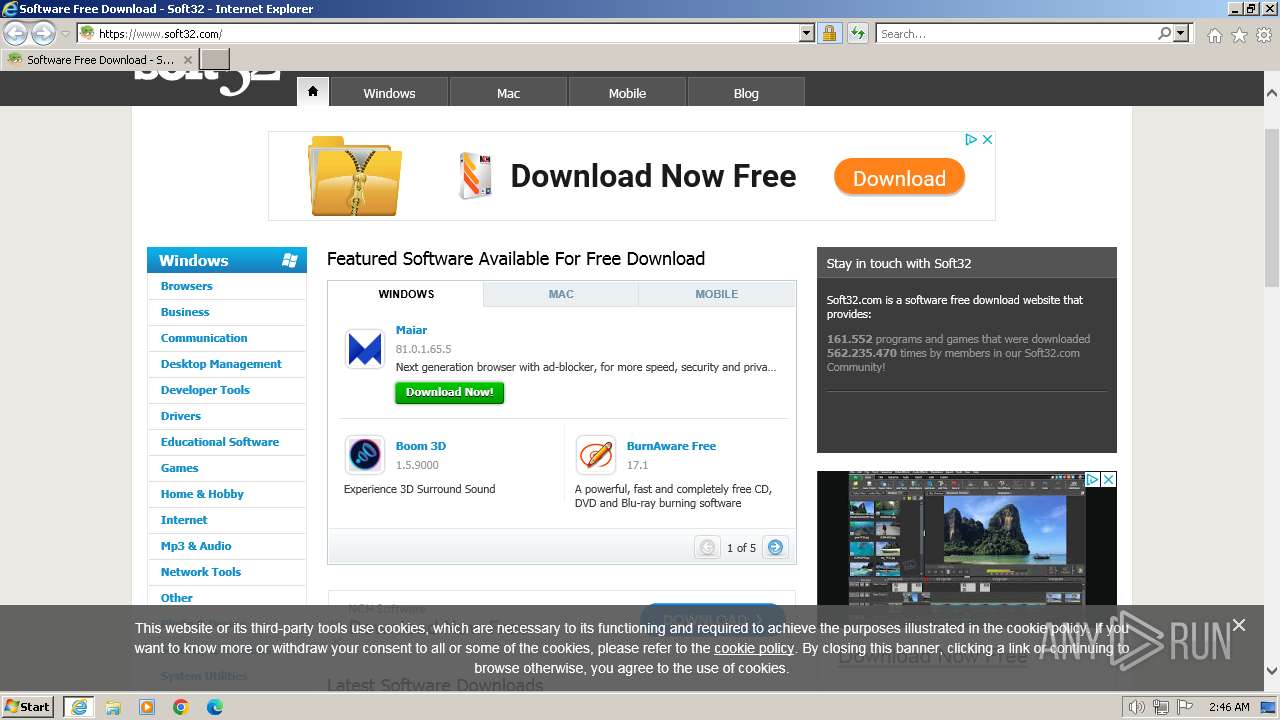Open the Communication category
The height and width of the screenshot is (720, 1280).
[204, 338]
